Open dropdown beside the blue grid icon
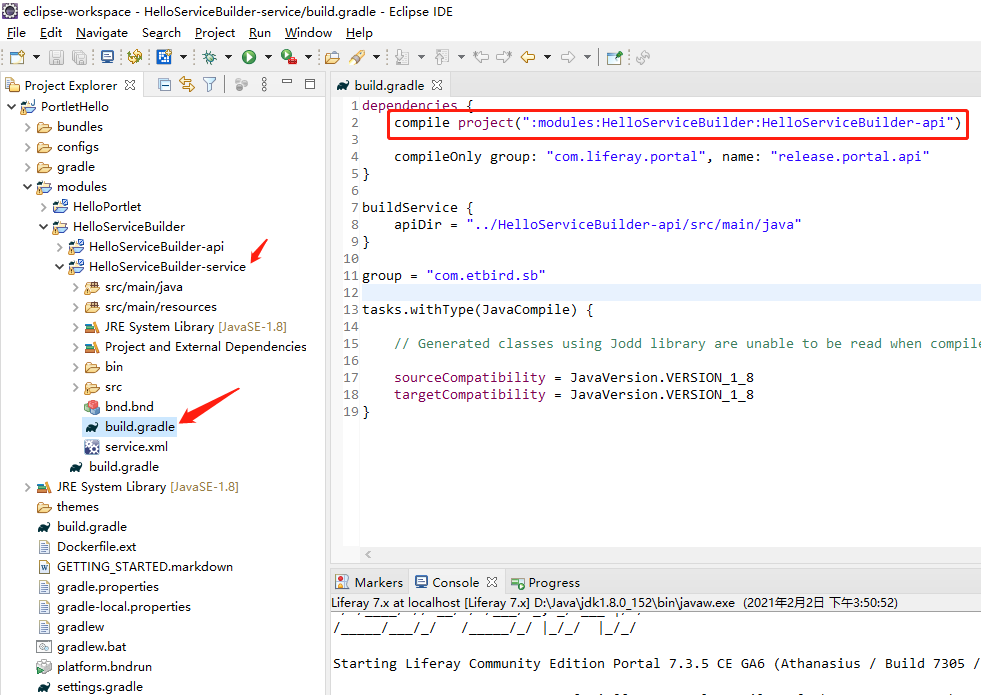 coord(183,57)
